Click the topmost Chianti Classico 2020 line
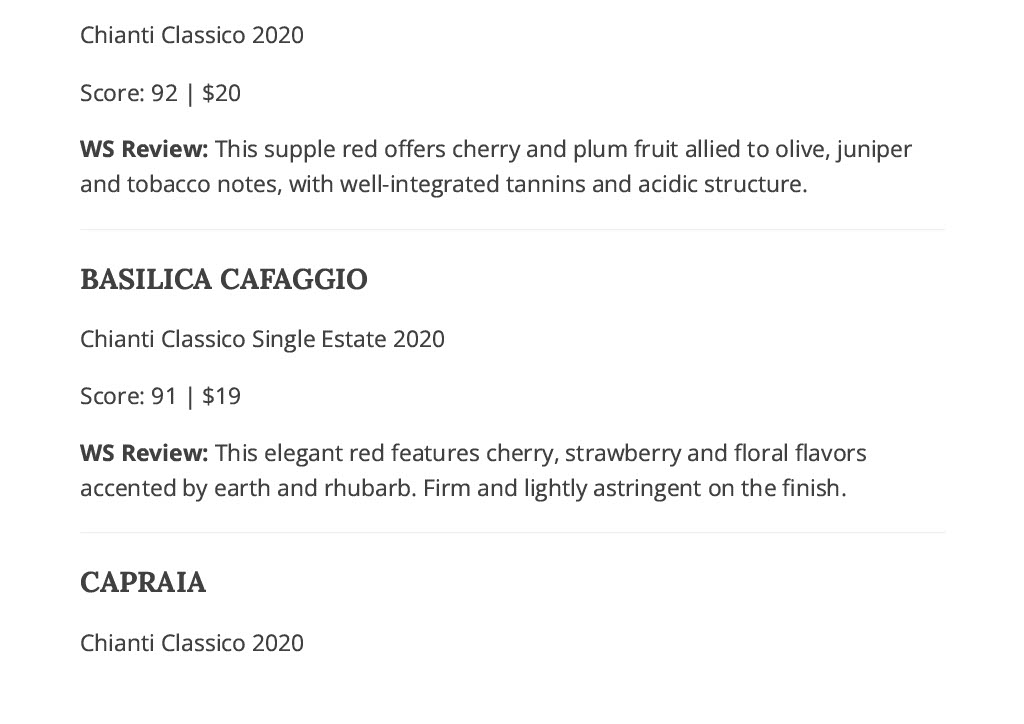The height and width of the screenshot is (724, 1024). click(191, 35)
